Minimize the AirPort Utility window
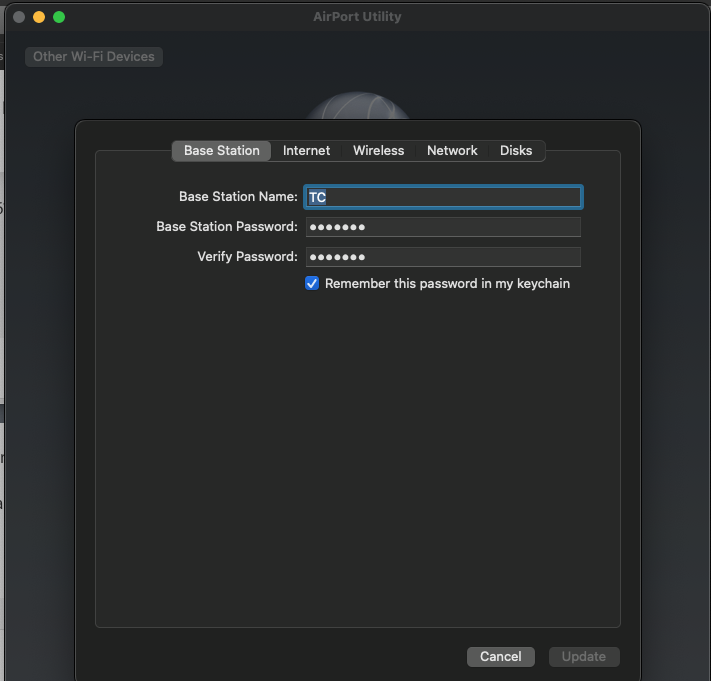 pyautogui.click(x=39, y=17)
